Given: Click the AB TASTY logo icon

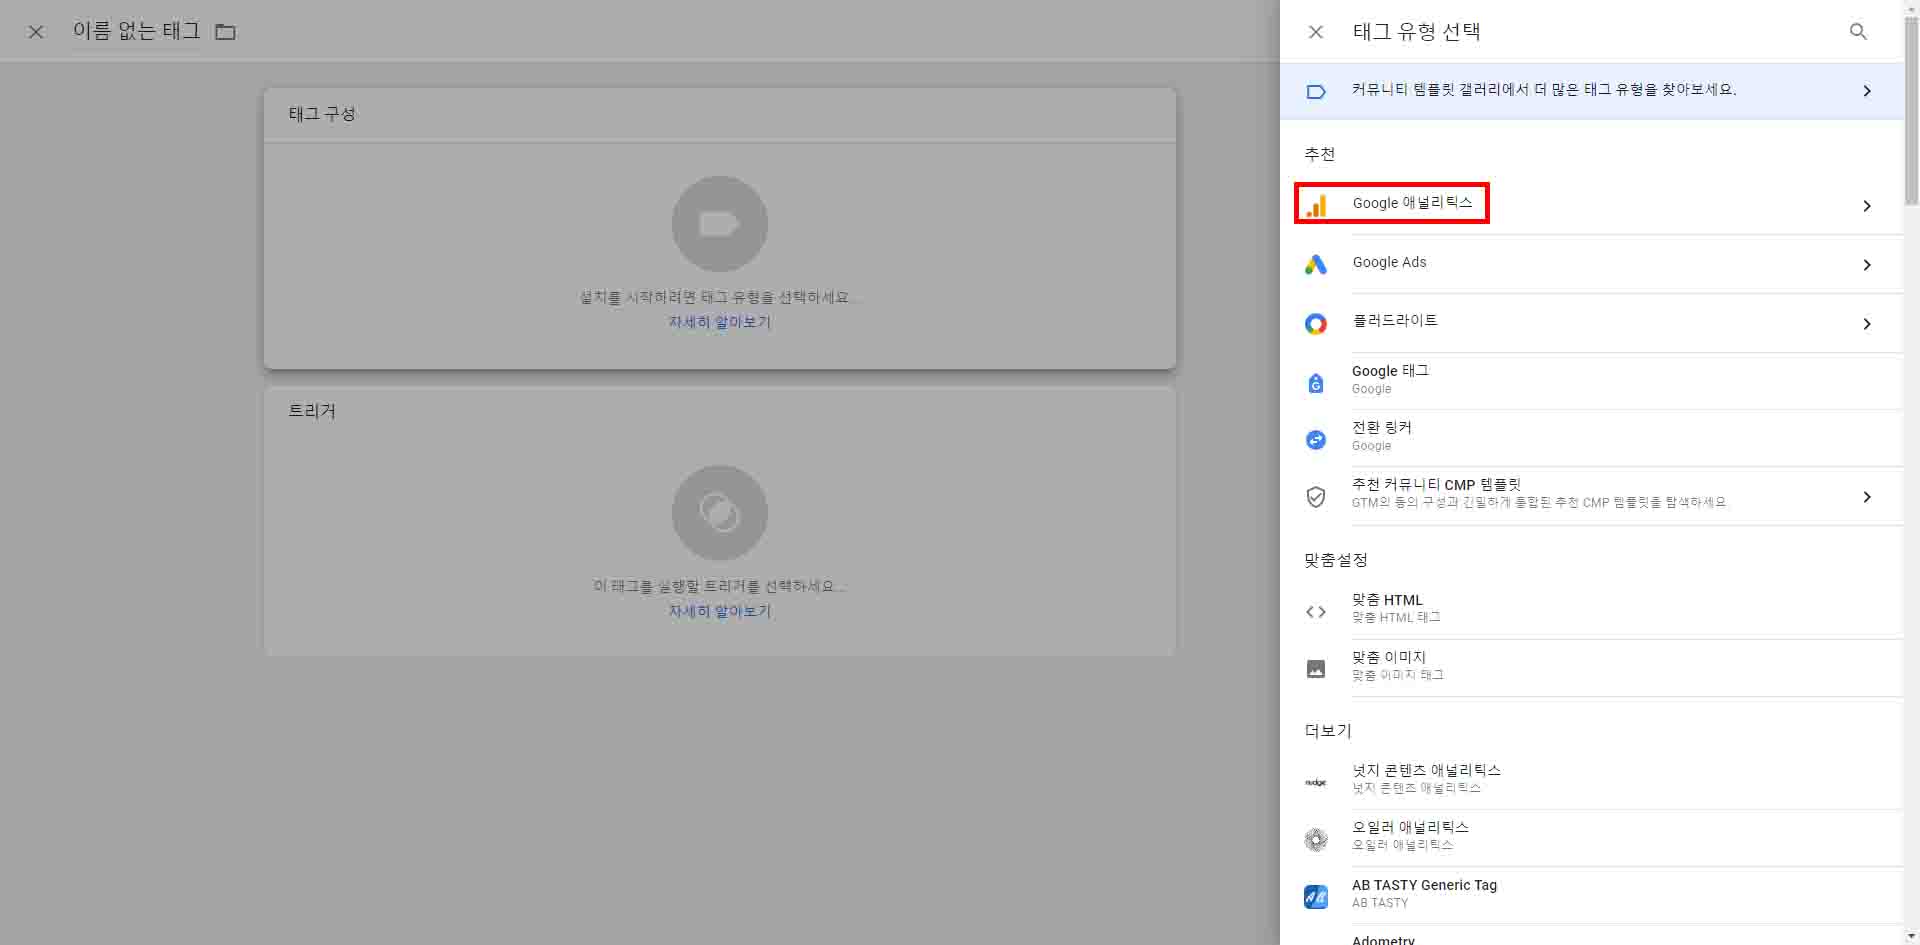Looking at the screenshot, I should pyautogui.click(x=1316, y=897).
